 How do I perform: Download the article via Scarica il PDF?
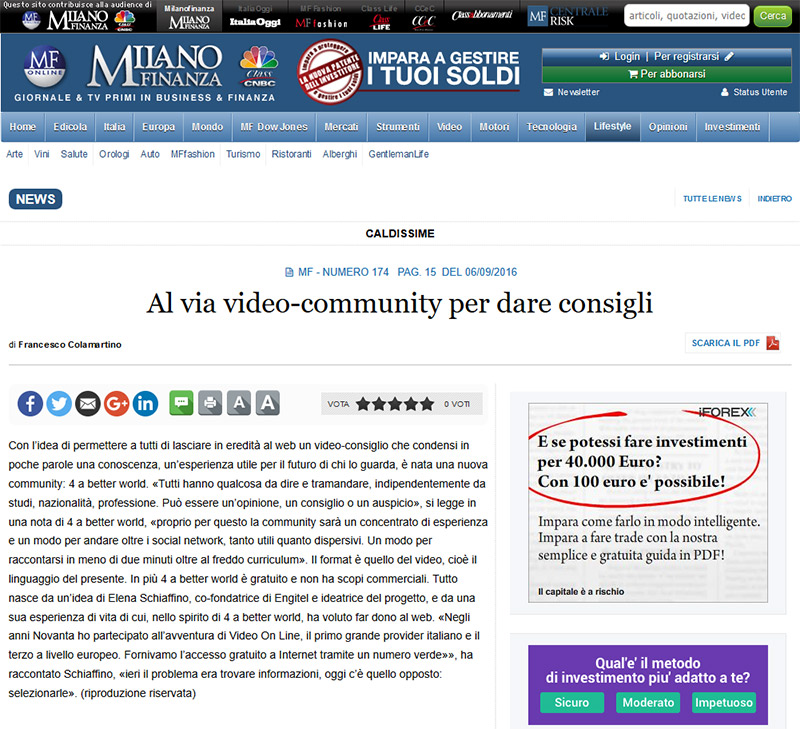pyautogui.click(x=735, y=343)
